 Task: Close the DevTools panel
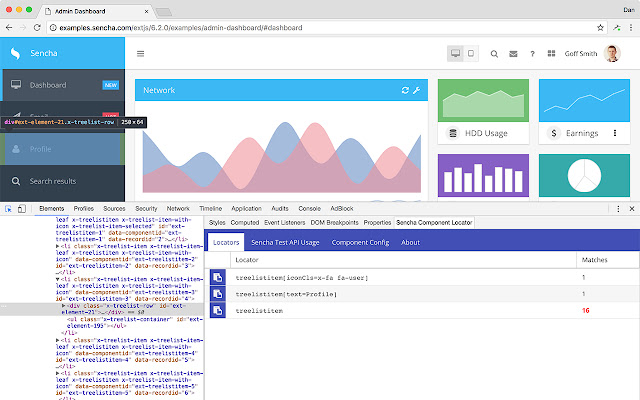click(632, 209)
